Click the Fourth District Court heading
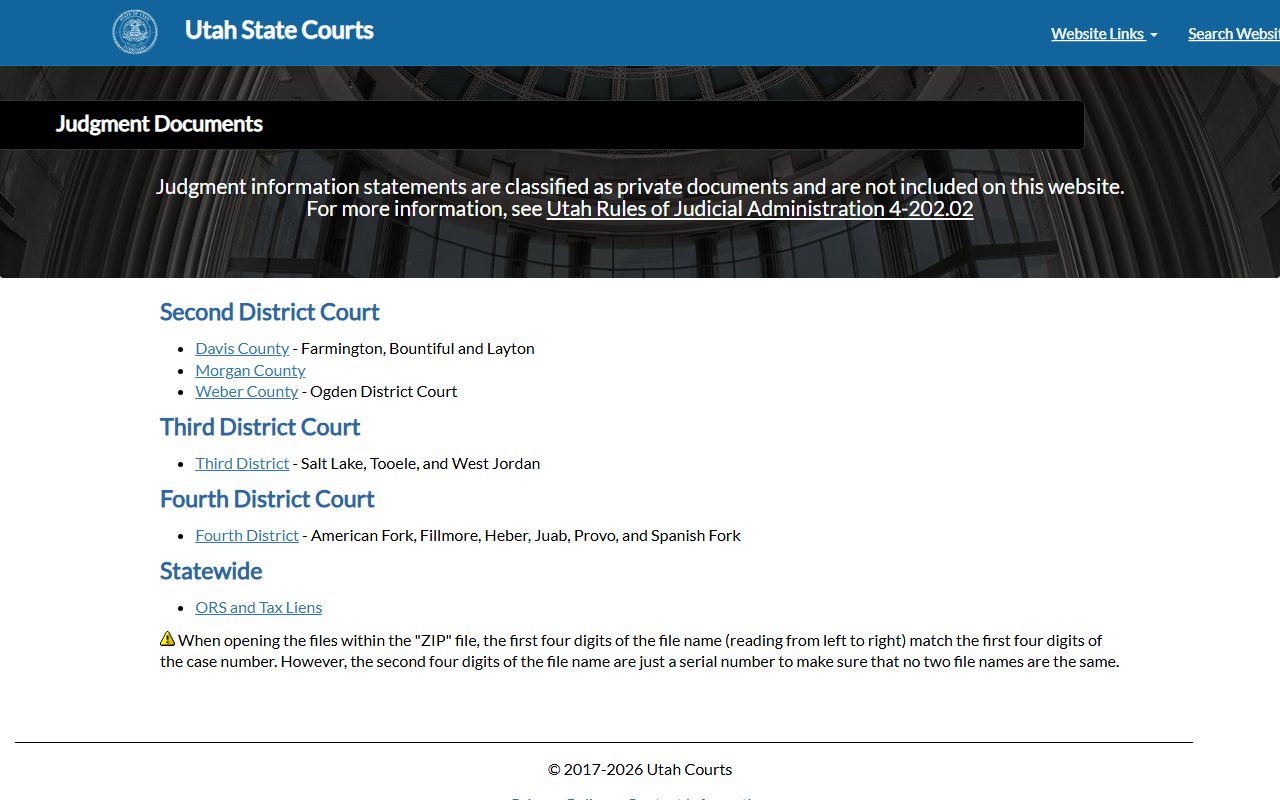 [x=267, y=499]
